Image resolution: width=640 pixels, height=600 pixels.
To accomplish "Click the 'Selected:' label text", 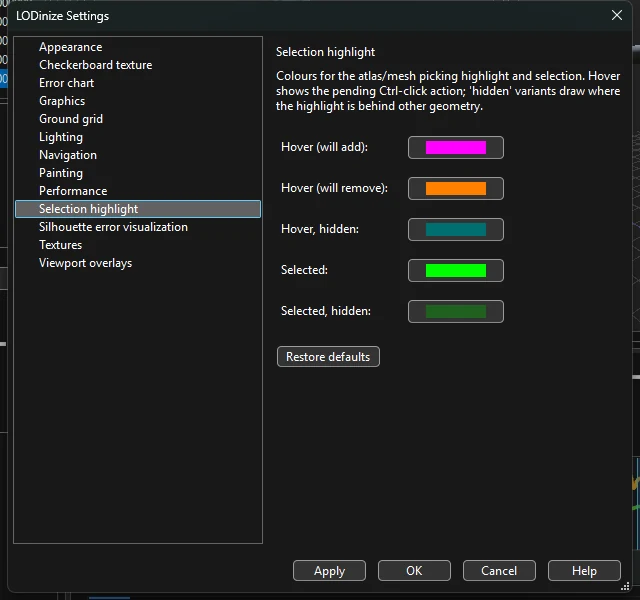I will (304, 270).
